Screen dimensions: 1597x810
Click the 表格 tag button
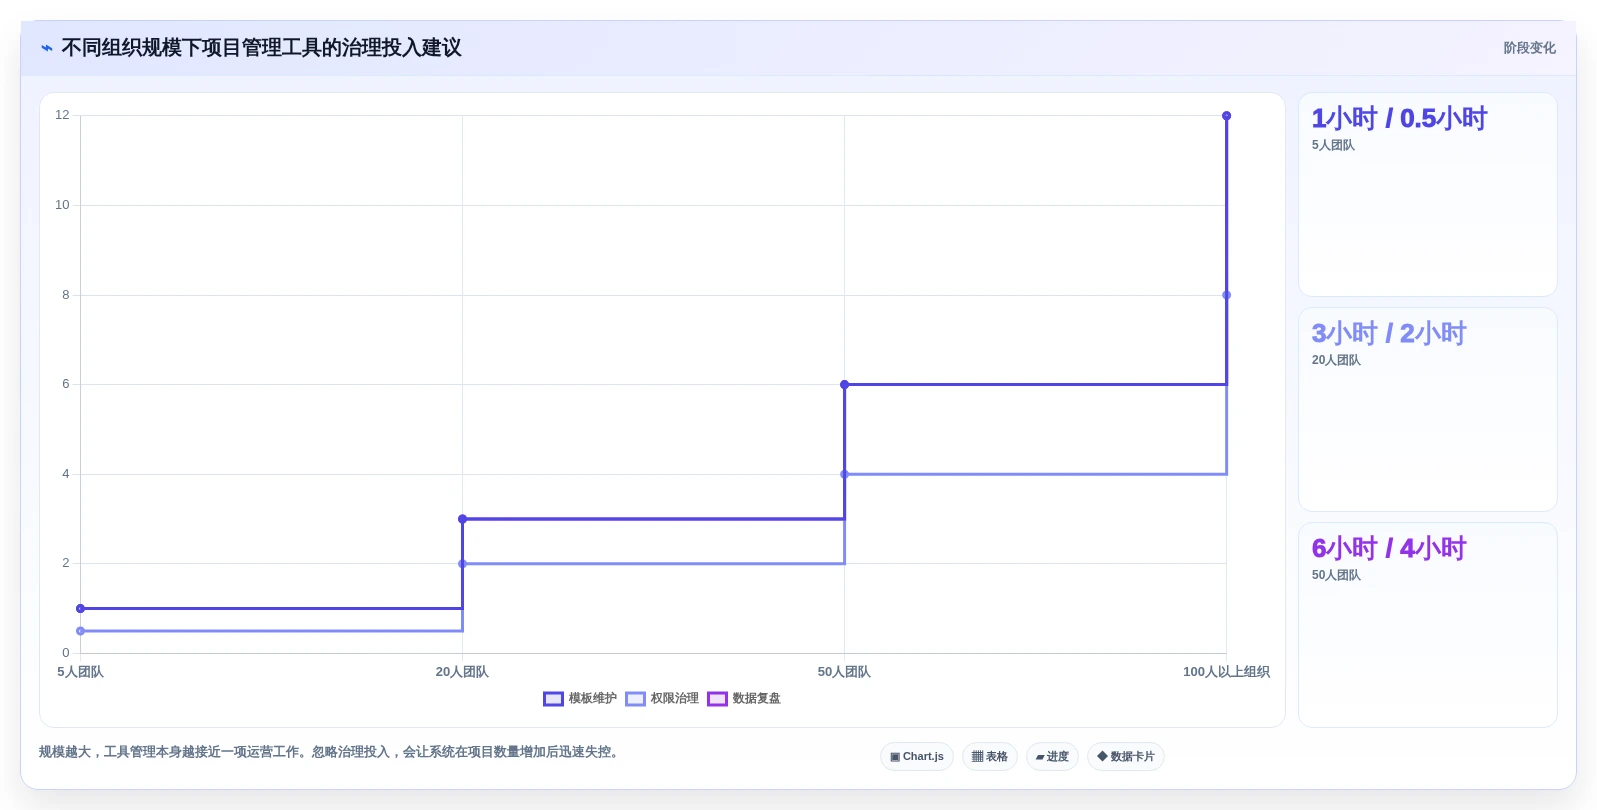[990, 757]
